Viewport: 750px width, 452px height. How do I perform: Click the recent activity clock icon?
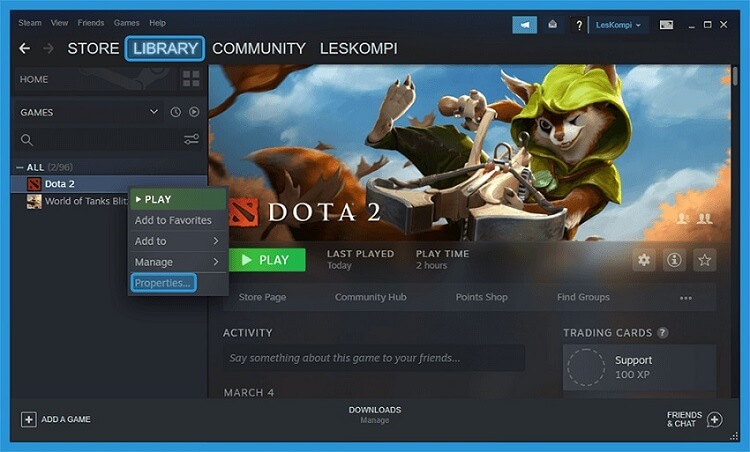pyautogui.click(x=176, y=112)
